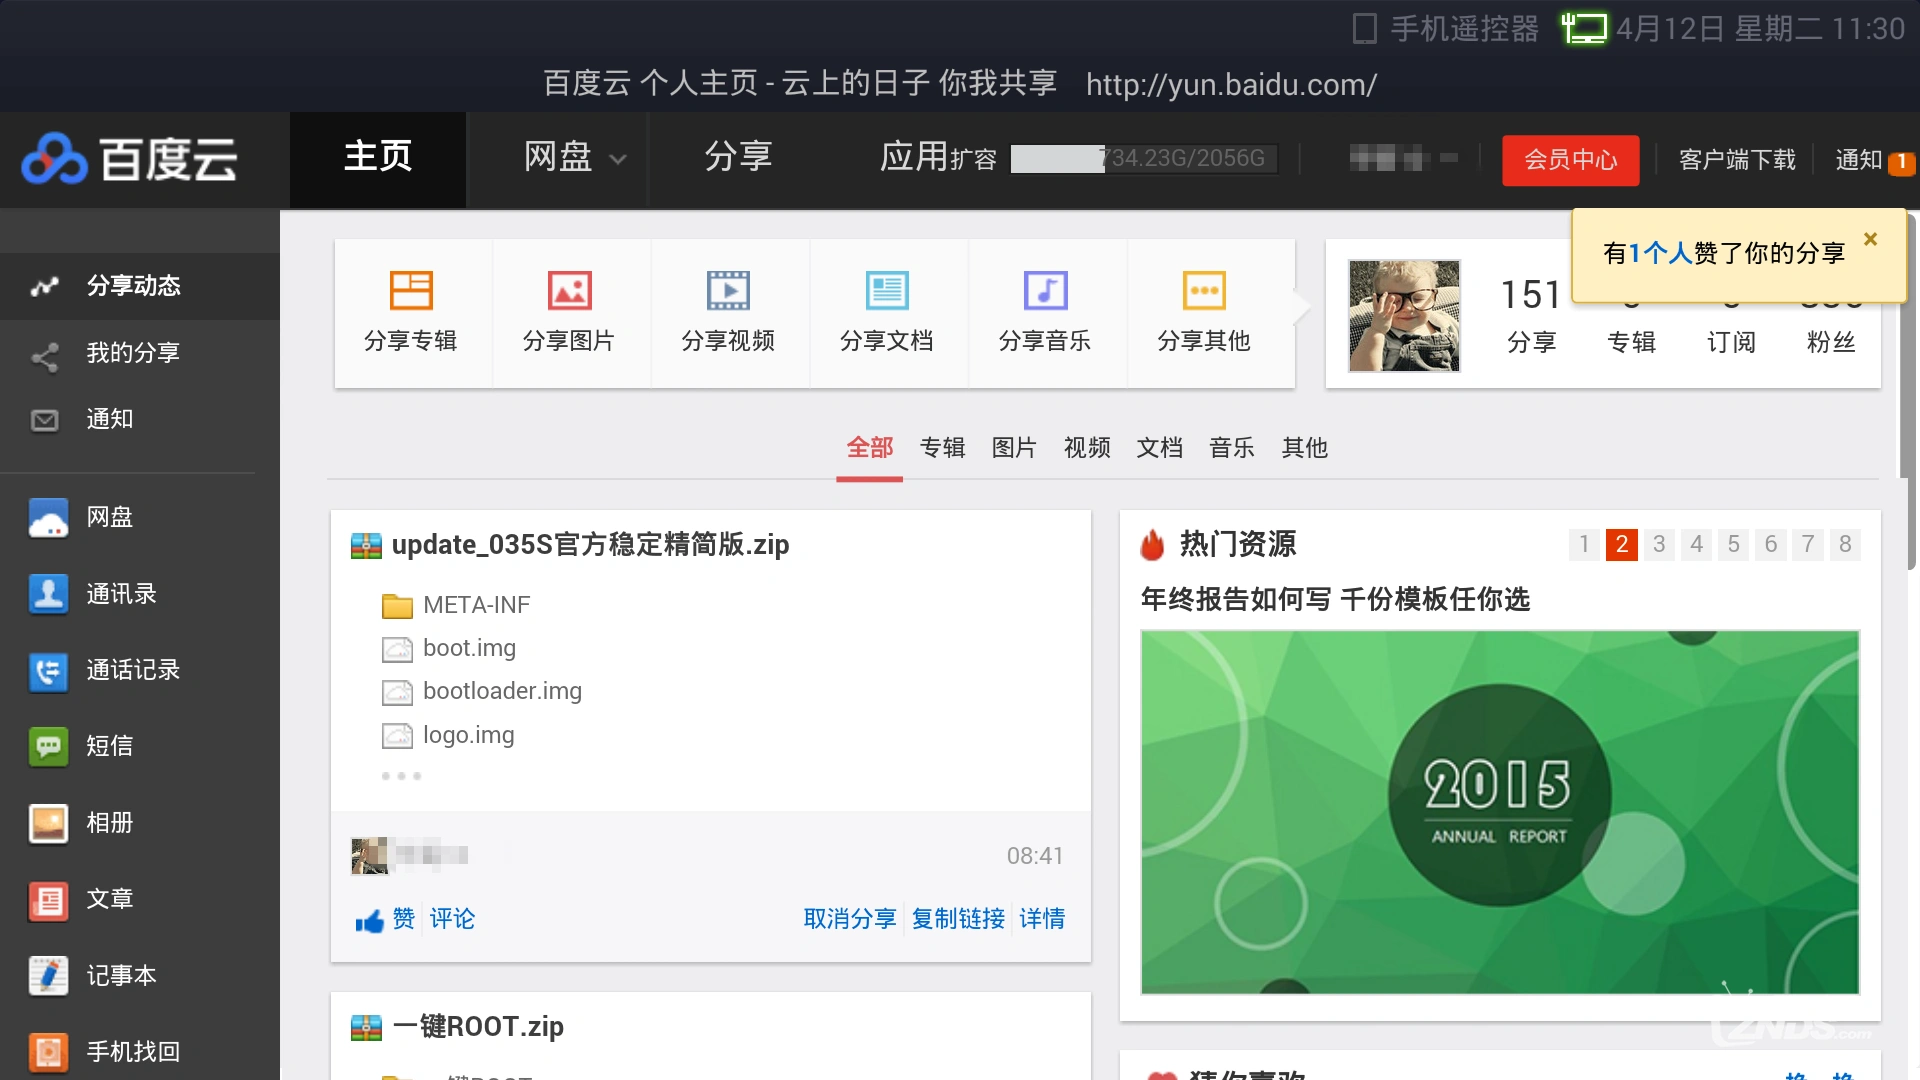Select the 图片 filter tab
Viewport: 1920px width, 1080px height.
point(1014,448)
